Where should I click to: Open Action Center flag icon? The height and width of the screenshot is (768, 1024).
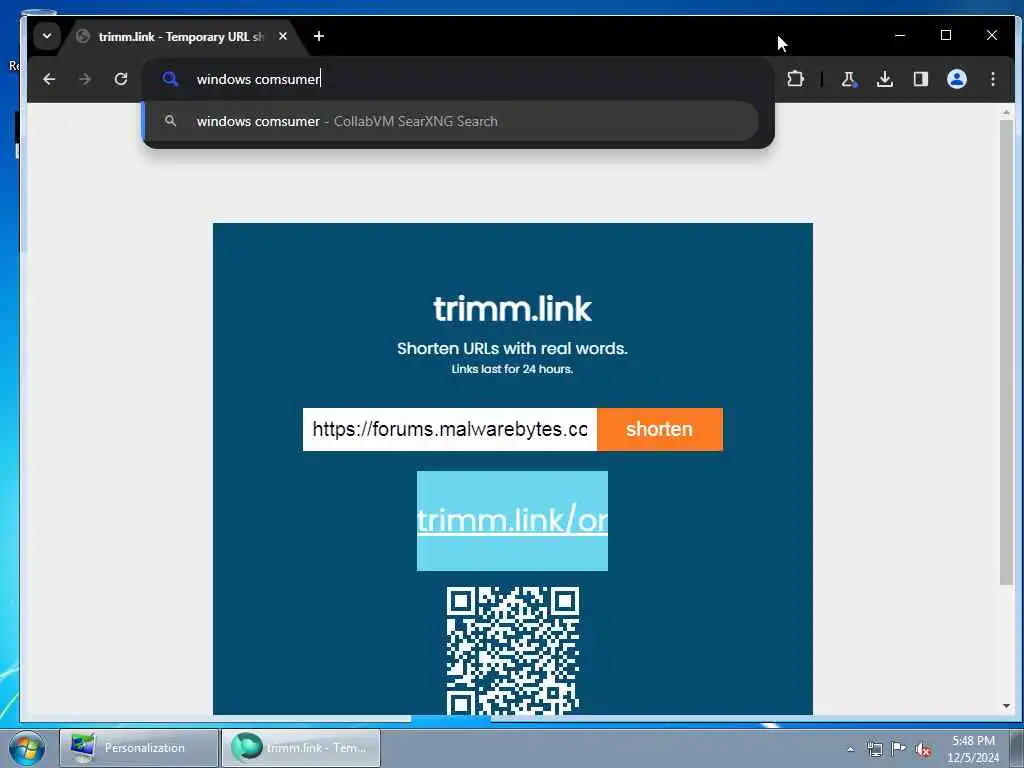[x=899, y=749]
